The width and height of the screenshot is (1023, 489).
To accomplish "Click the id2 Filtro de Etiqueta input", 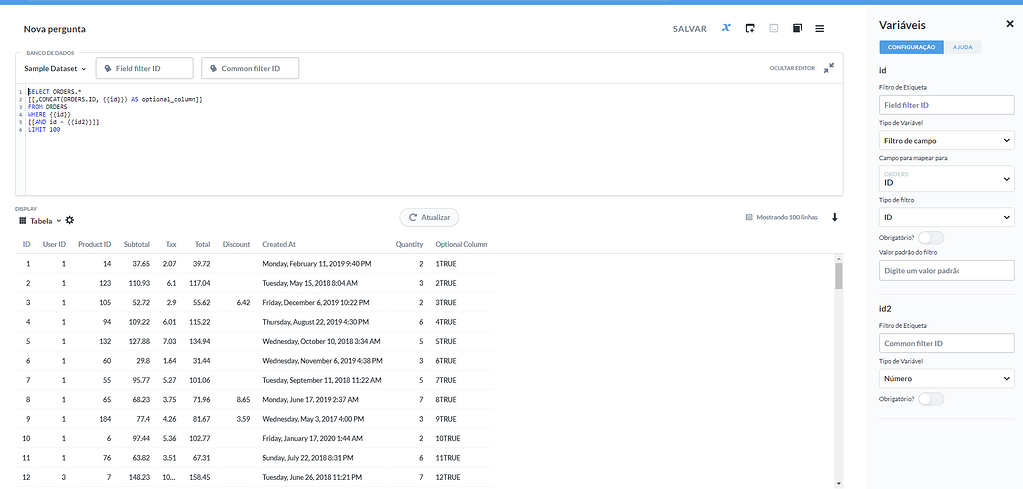I will tap(947, 343).
